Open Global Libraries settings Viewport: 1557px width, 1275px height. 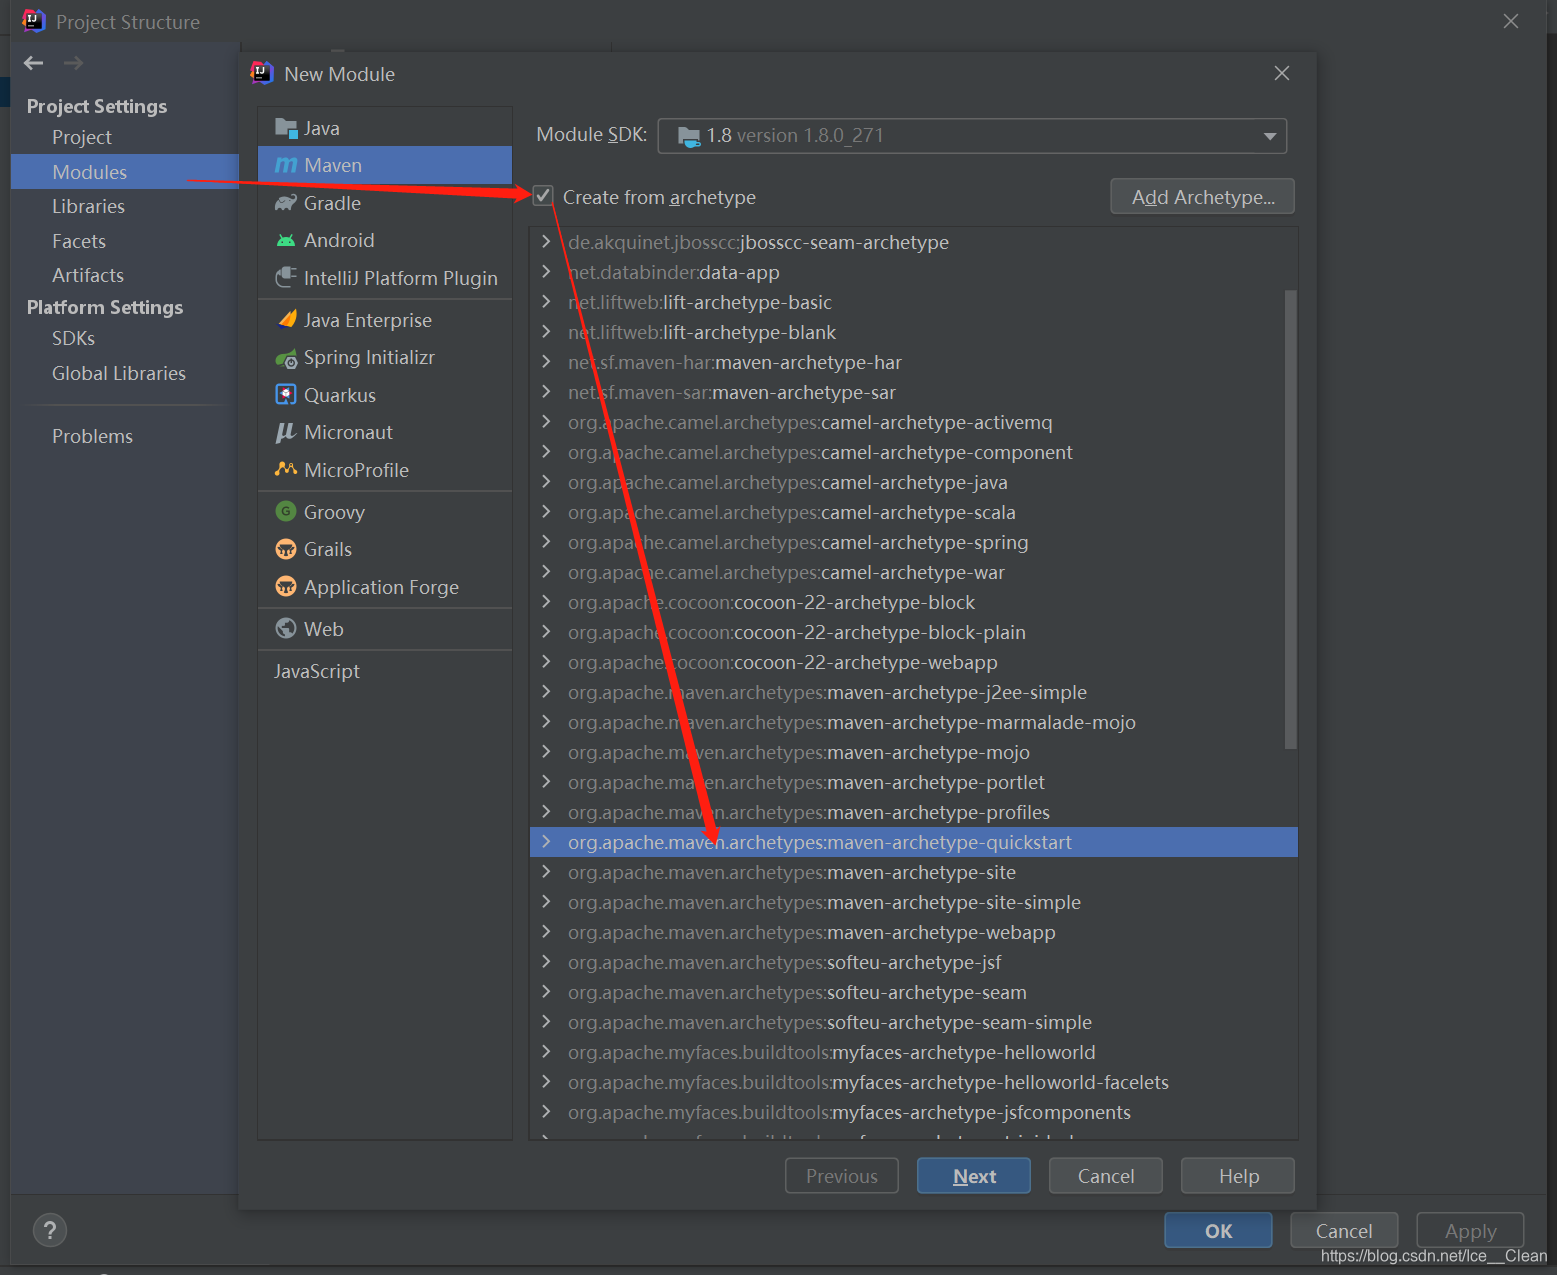click(x=119, y=373)
